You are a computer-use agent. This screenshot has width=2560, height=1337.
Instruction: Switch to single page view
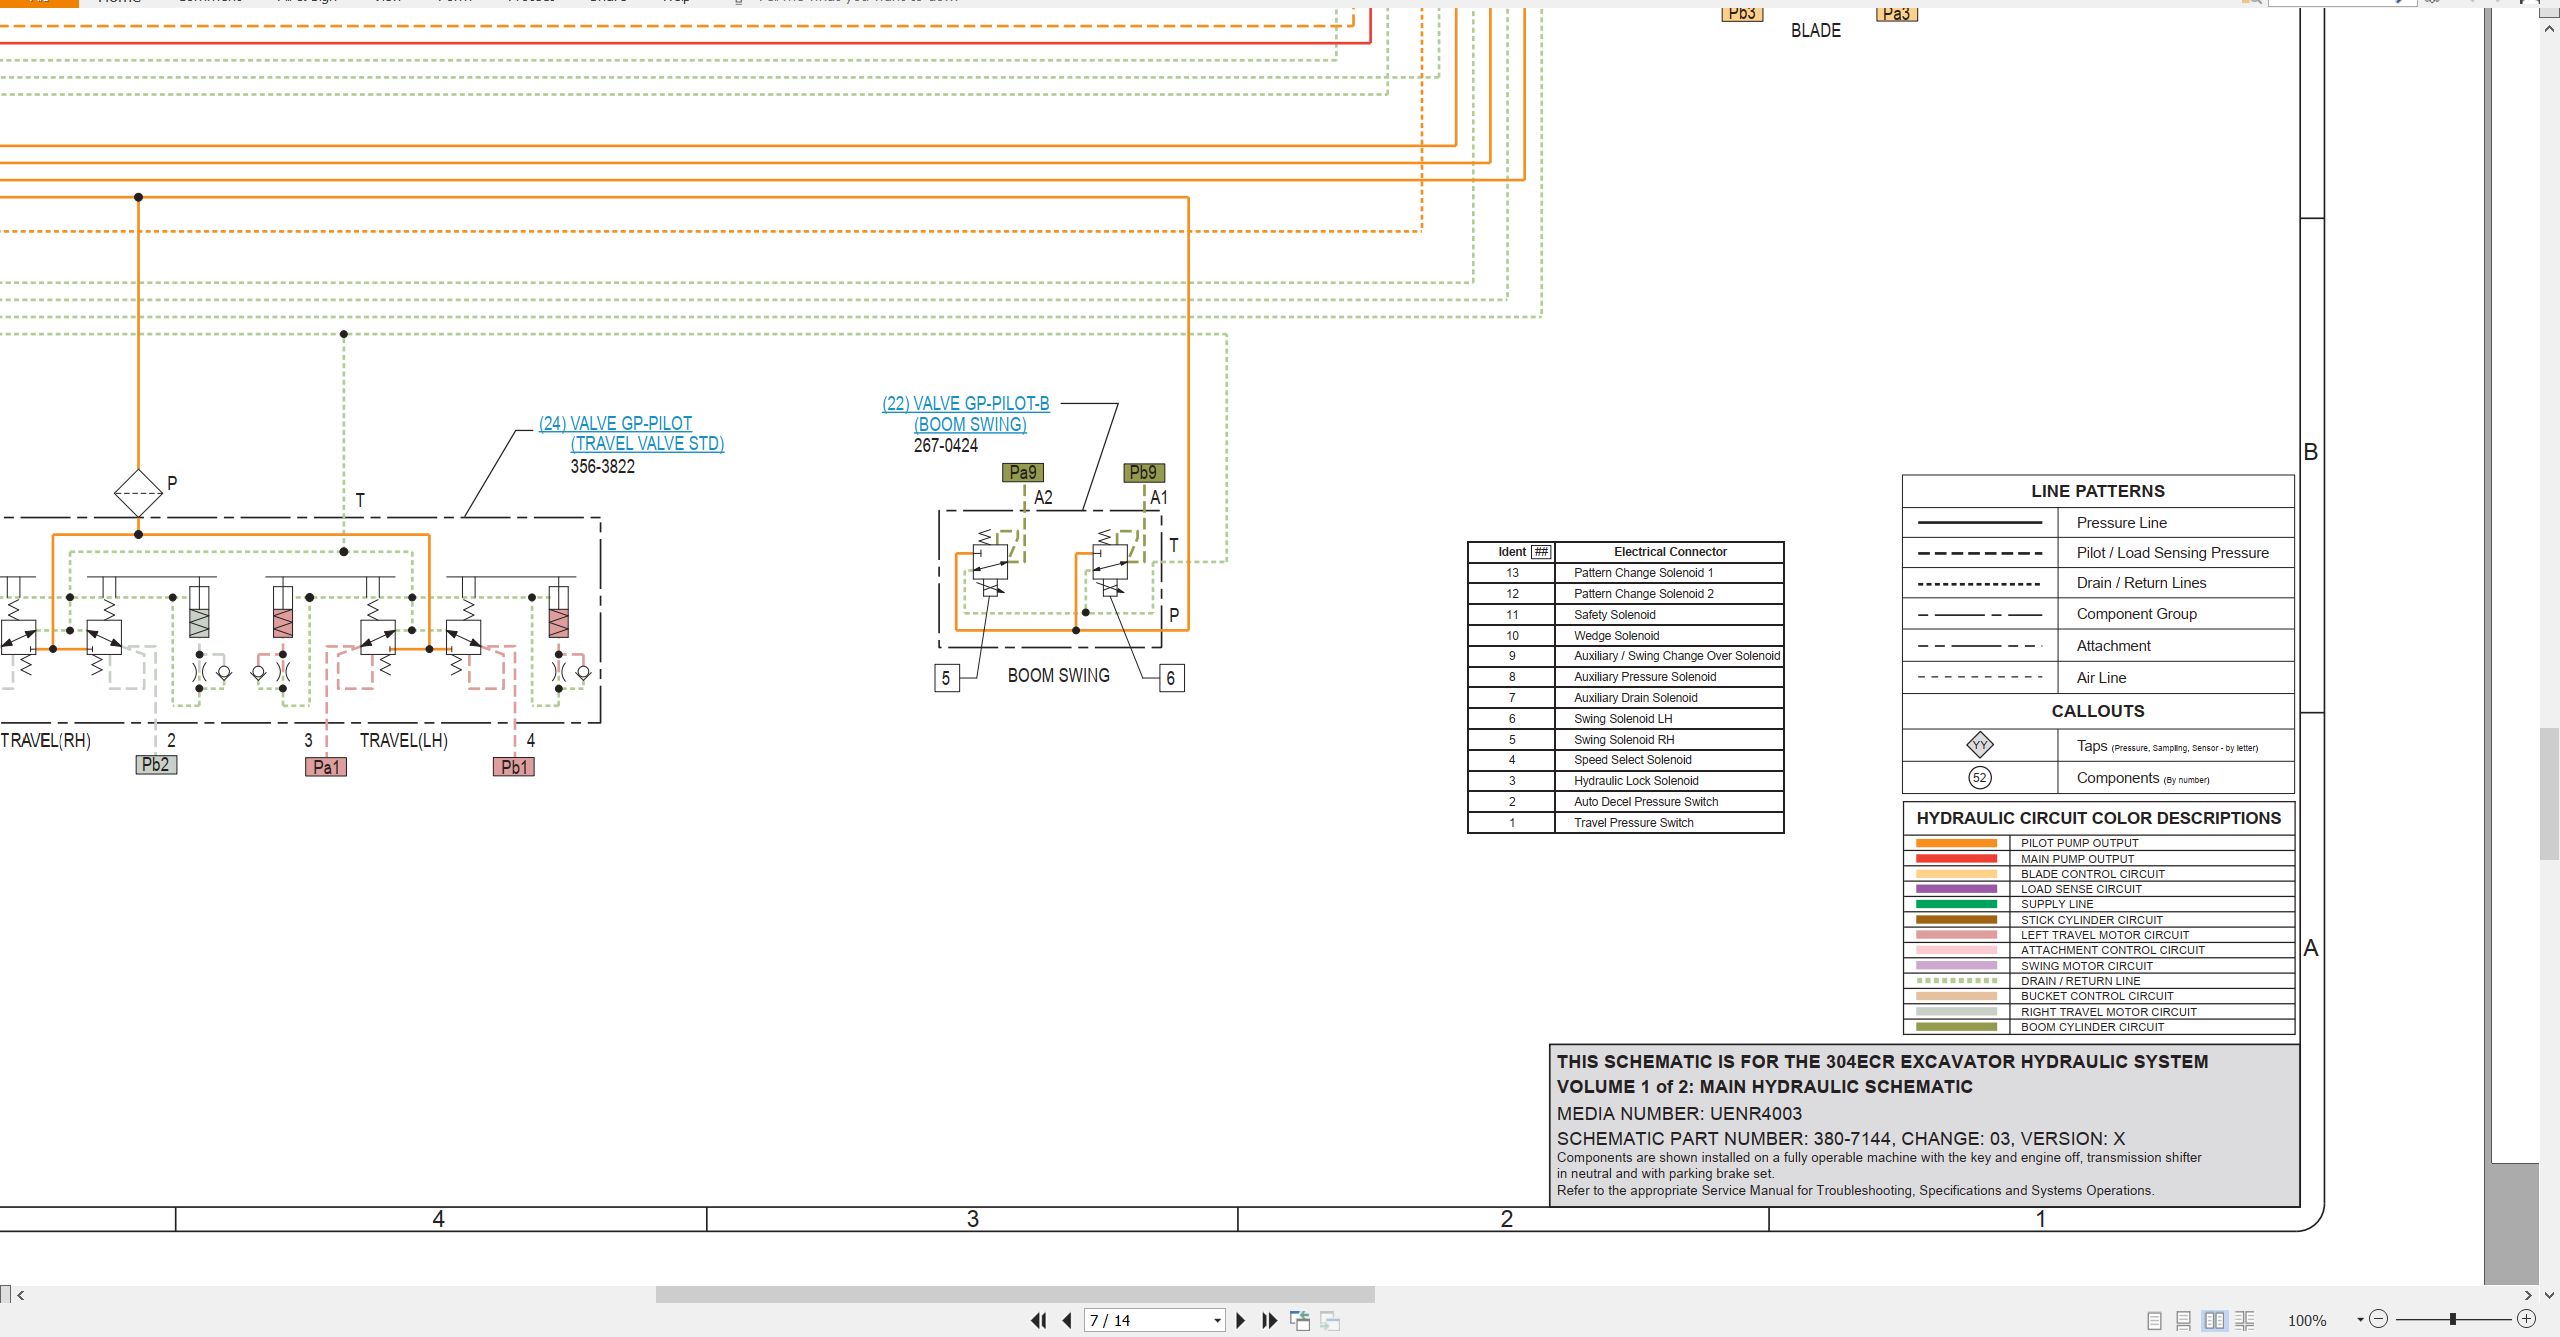2155,1321
